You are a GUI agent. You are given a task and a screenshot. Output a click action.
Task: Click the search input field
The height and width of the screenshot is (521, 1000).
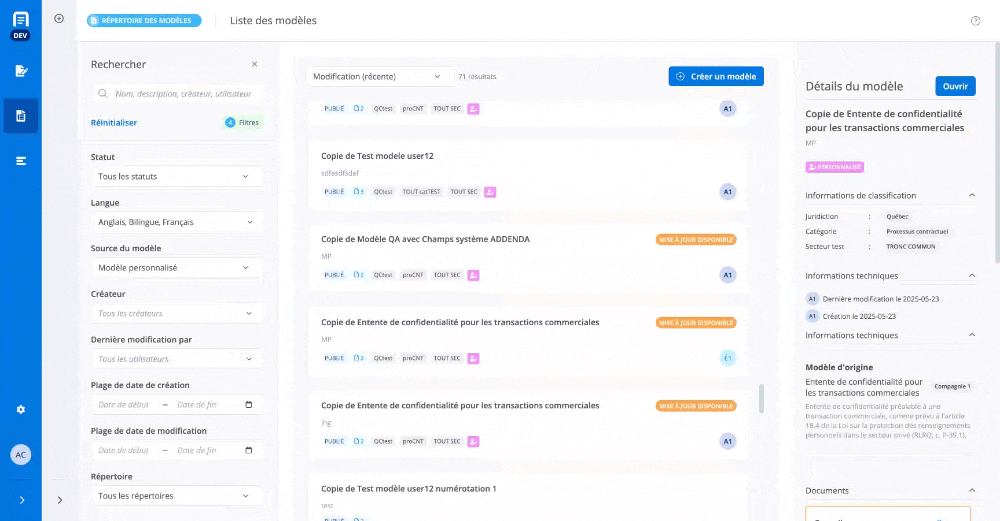coord(186,94)
